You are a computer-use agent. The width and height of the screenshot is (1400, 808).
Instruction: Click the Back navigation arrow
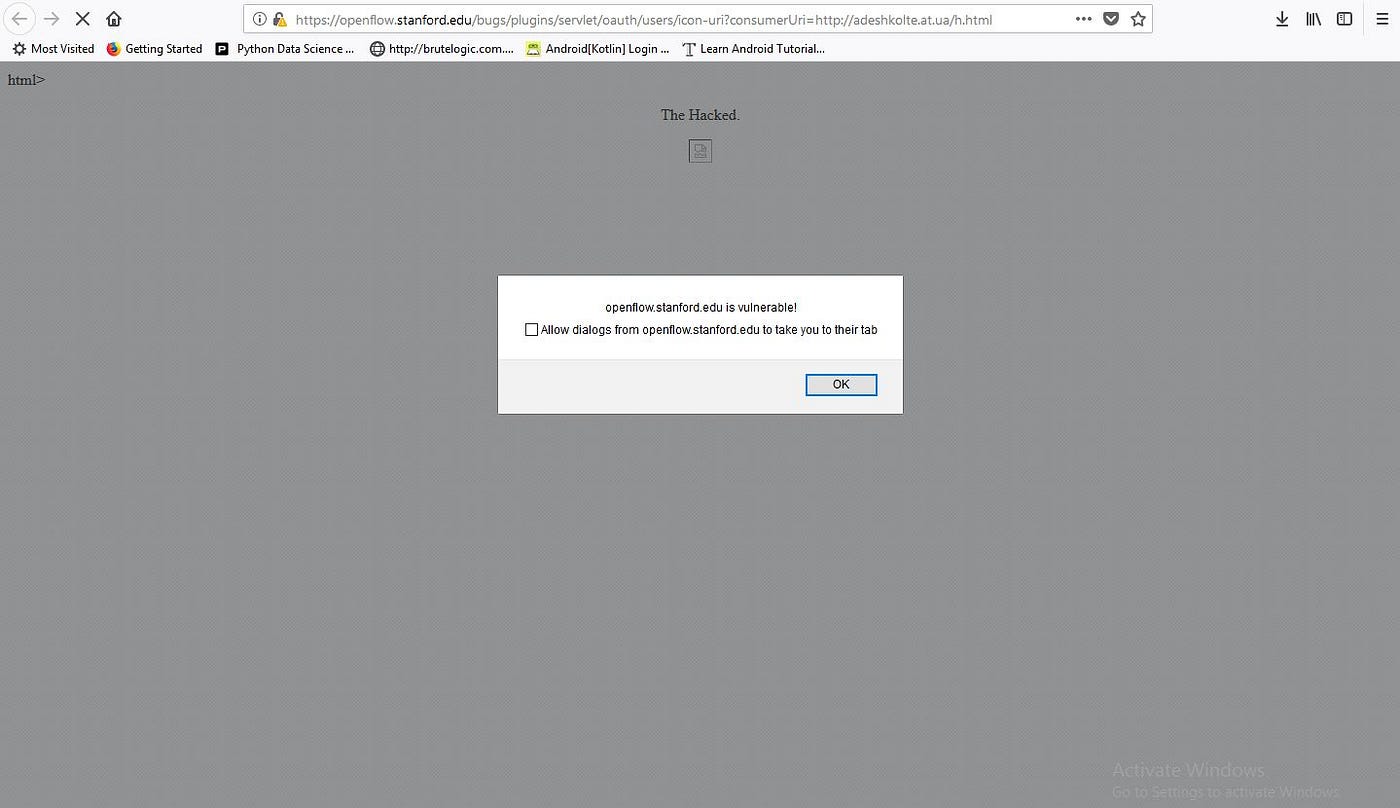[x=19, y=19]
